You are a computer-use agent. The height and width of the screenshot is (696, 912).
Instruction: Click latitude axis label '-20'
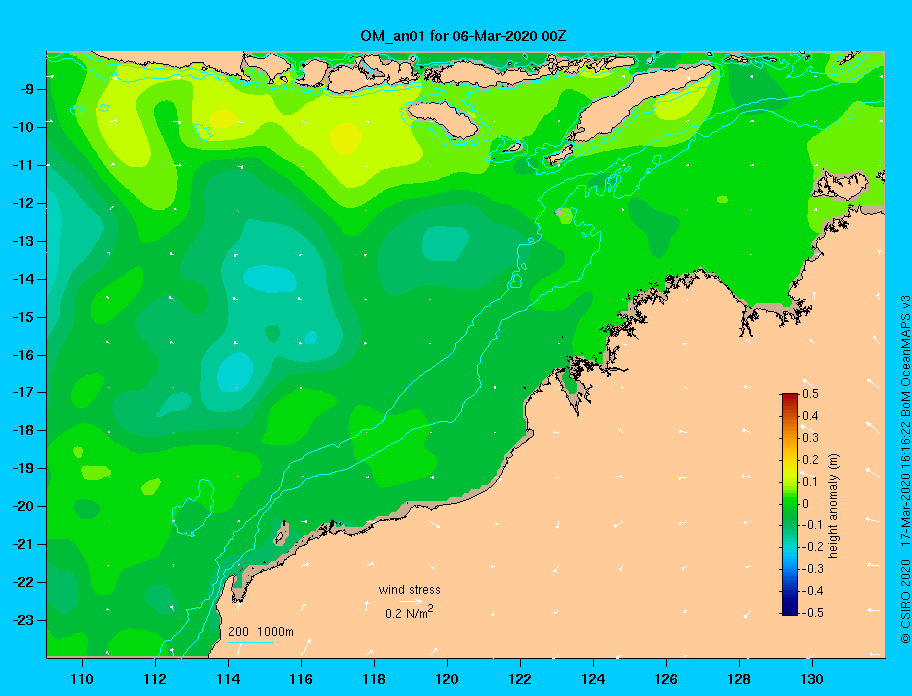point(23,506)
